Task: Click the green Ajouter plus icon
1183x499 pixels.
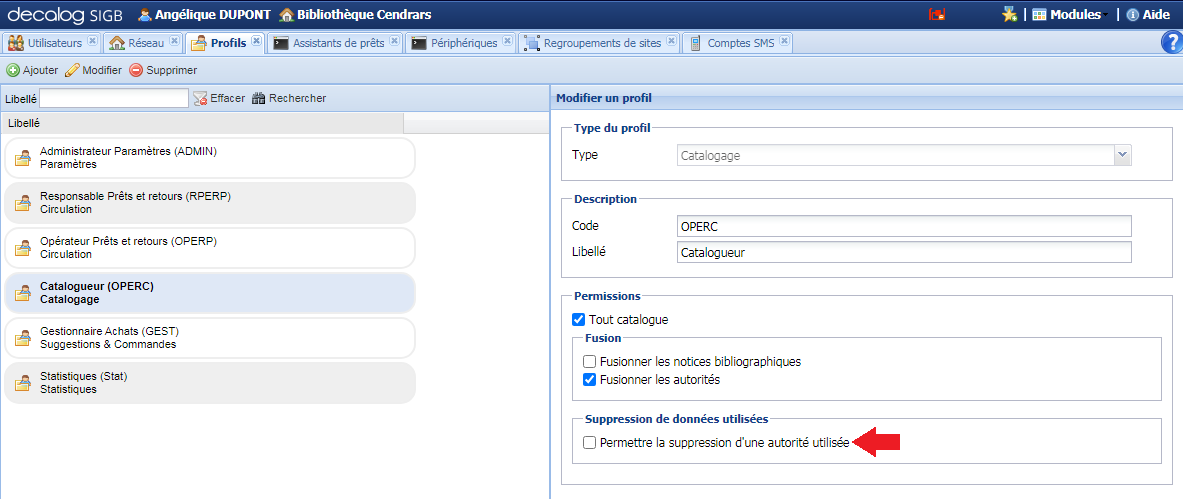Action: 13,71
